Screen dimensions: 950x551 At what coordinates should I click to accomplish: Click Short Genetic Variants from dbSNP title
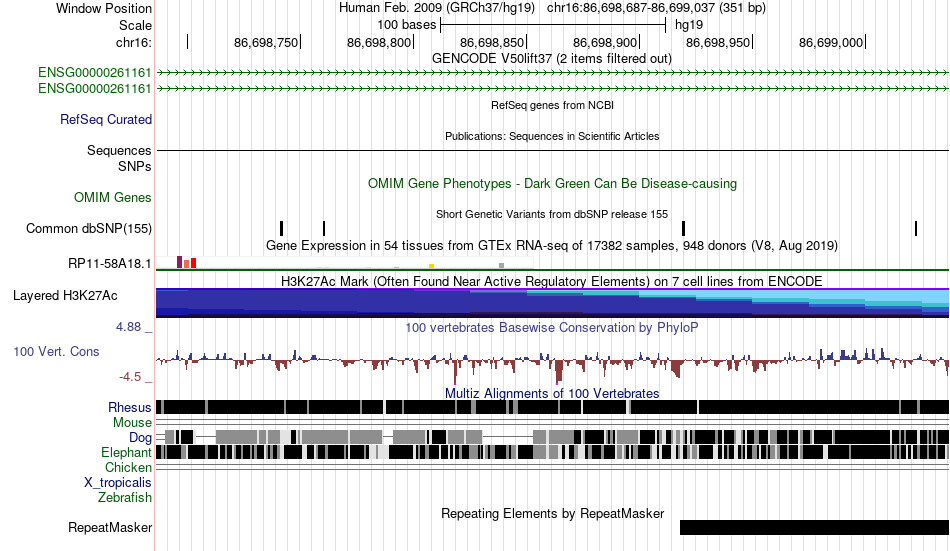pos(552,215)
